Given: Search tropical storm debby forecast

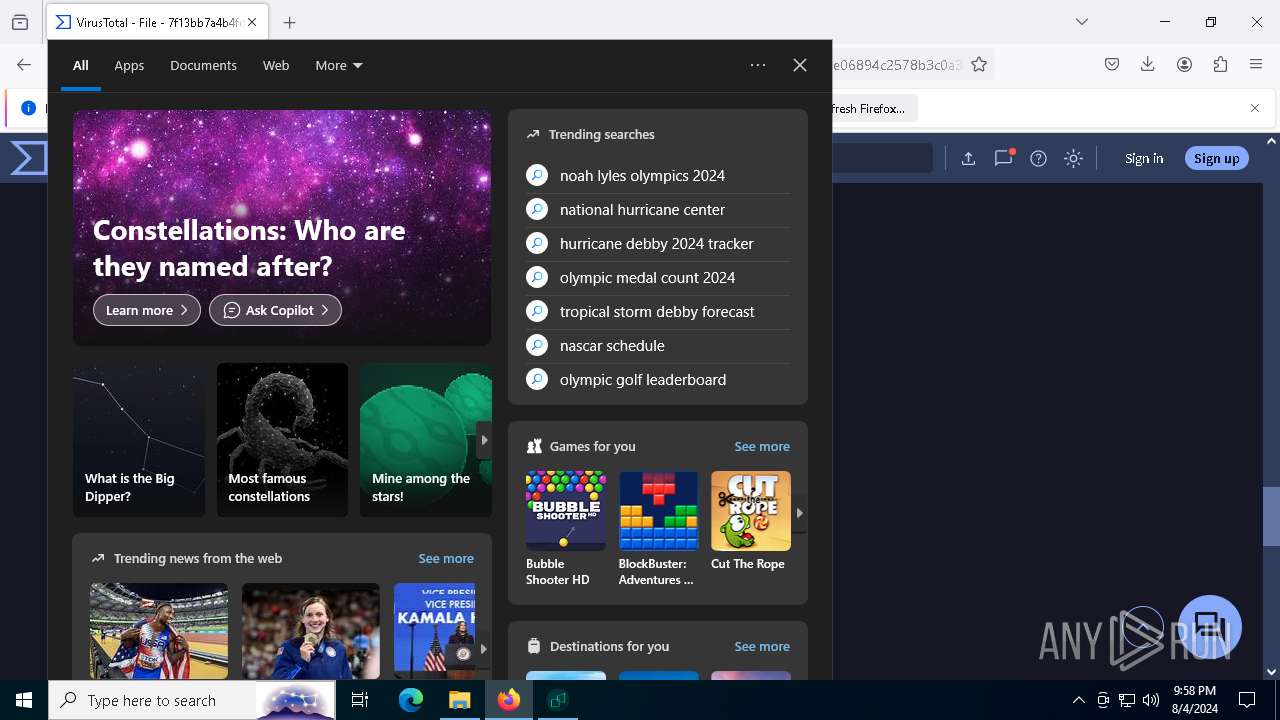Looking at the screenshot, I should (658, 311).
